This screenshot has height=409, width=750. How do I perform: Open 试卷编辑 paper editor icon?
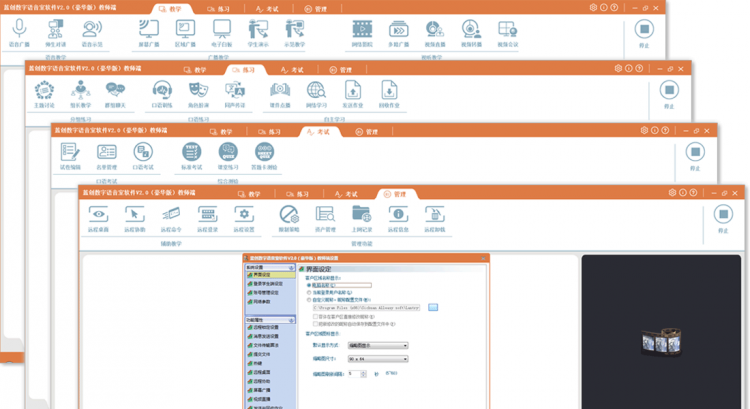pyautogui.click(x=70, y=152)
